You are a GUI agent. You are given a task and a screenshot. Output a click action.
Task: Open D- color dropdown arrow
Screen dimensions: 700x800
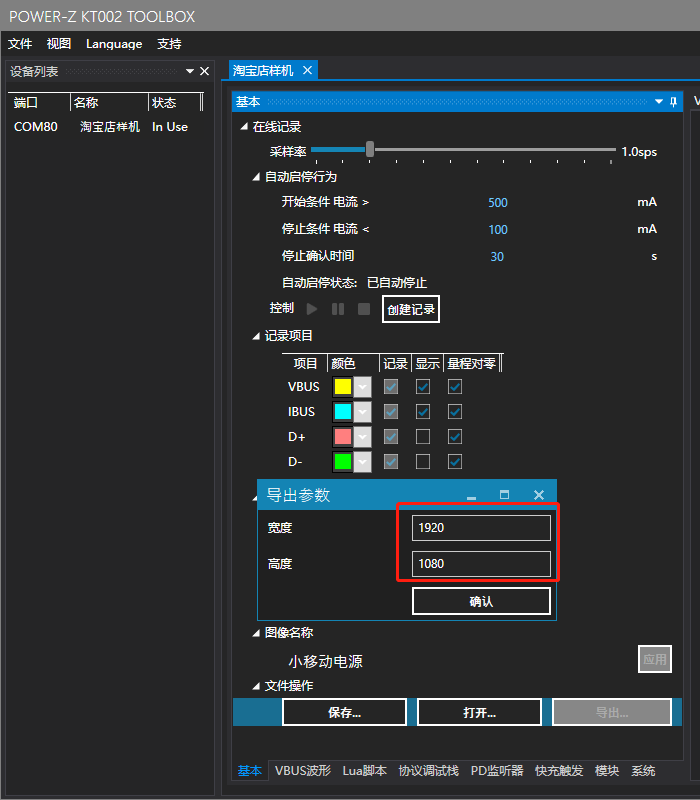click(362, 462)
